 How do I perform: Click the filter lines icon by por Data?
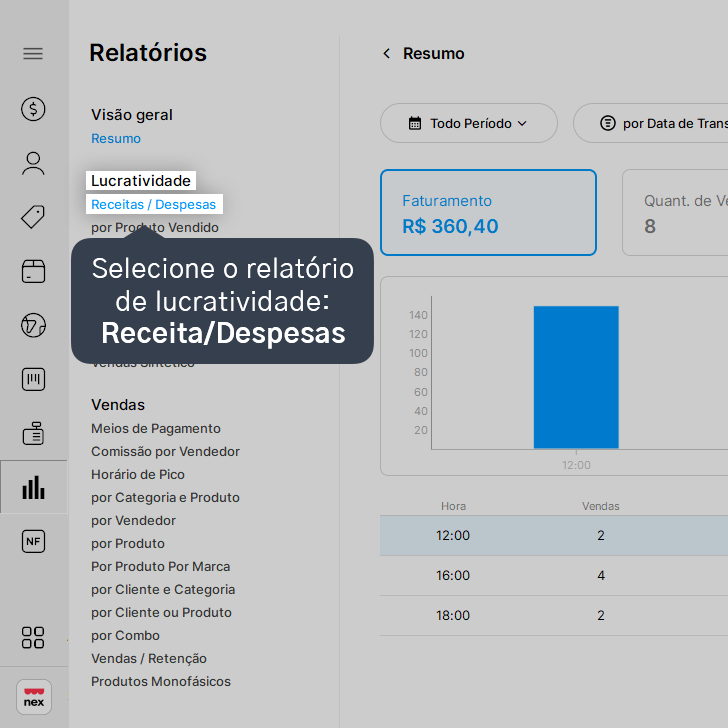click(x=607, y=123)
